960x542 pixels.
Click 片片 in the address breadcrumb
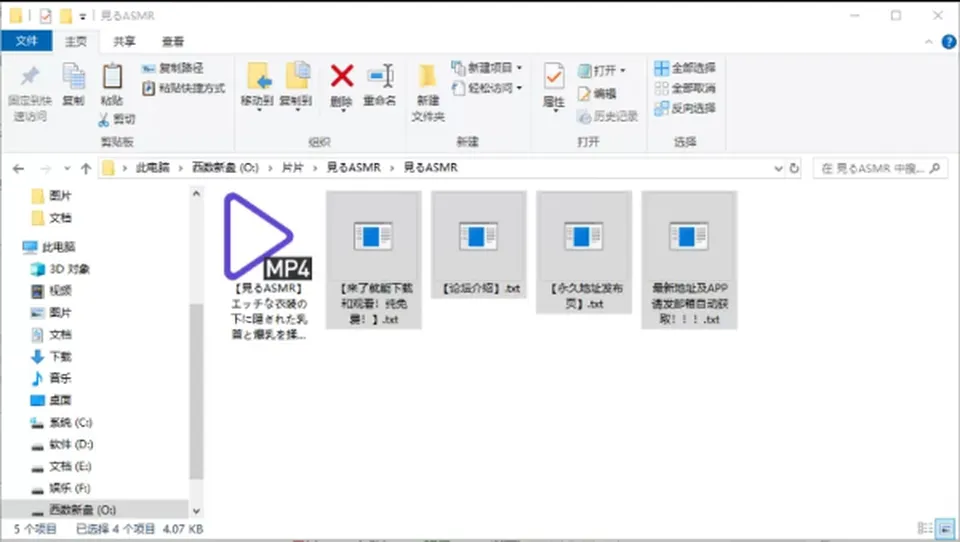click(292, 168)
